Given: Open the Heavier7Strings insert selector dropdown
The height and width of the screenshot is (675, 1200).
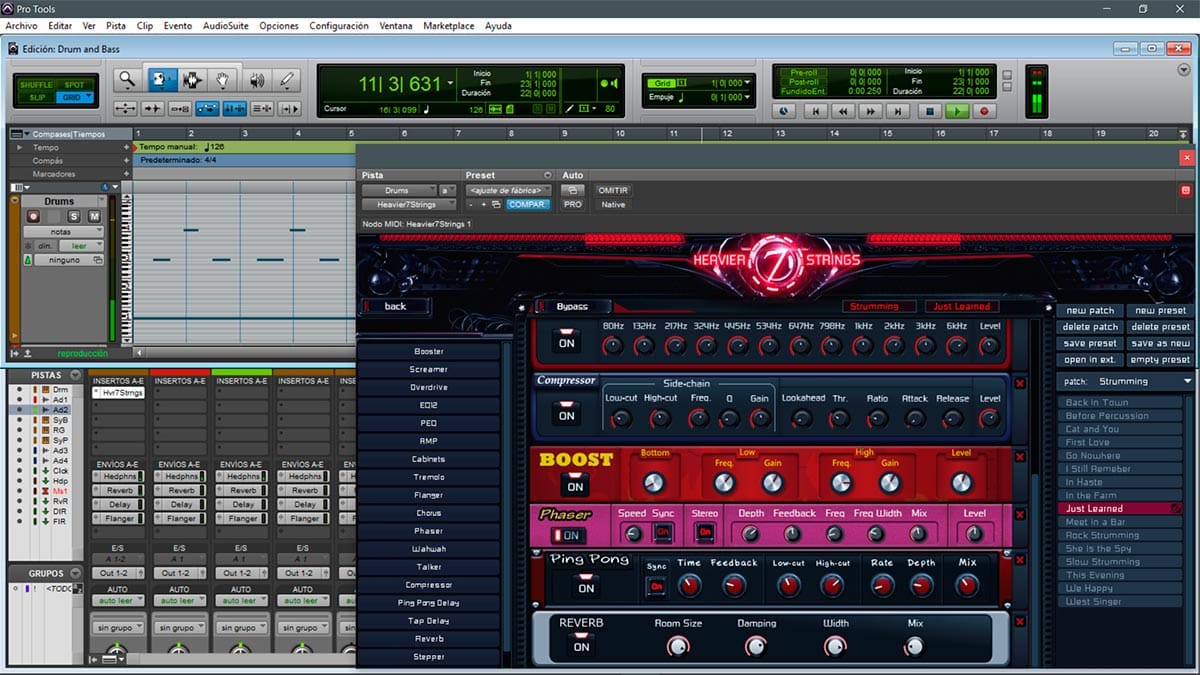Looking at the screenshot, I should click(409, 204).
